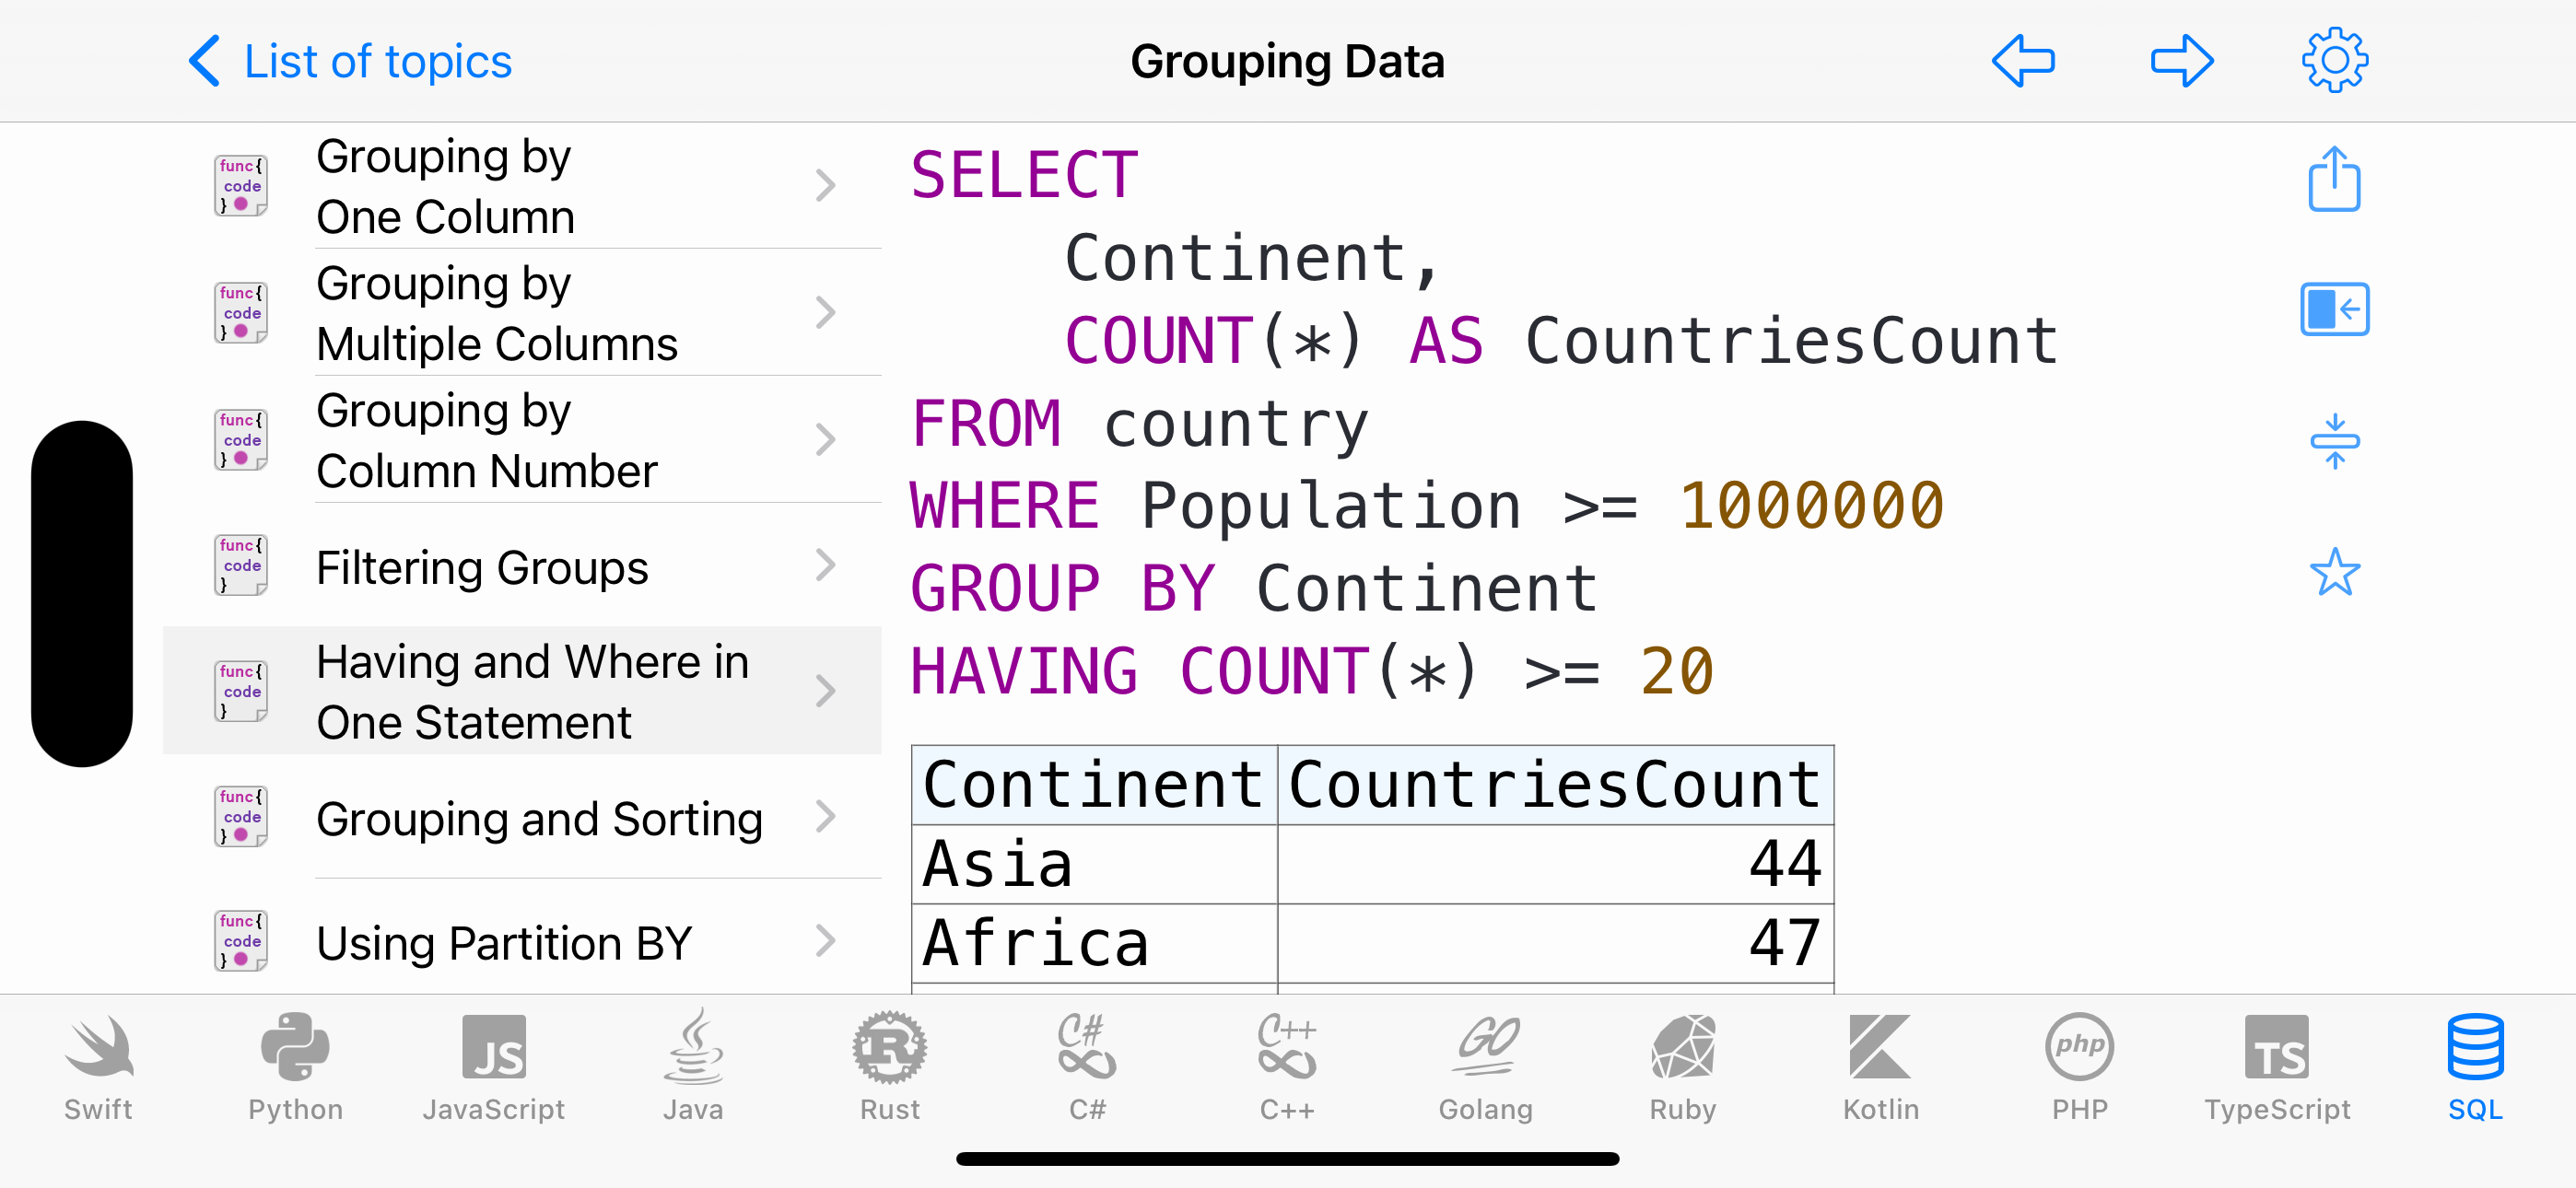
Task: Expand Filtering Groups chevron
Action: tap(825, 565)
